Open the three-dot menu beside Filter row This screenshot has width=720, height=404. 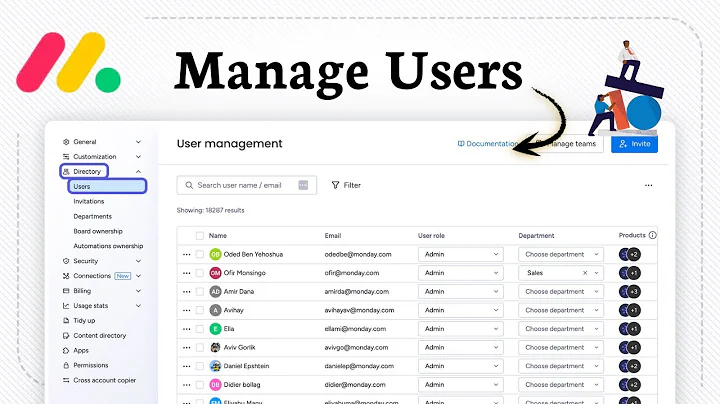coord(648,185)
